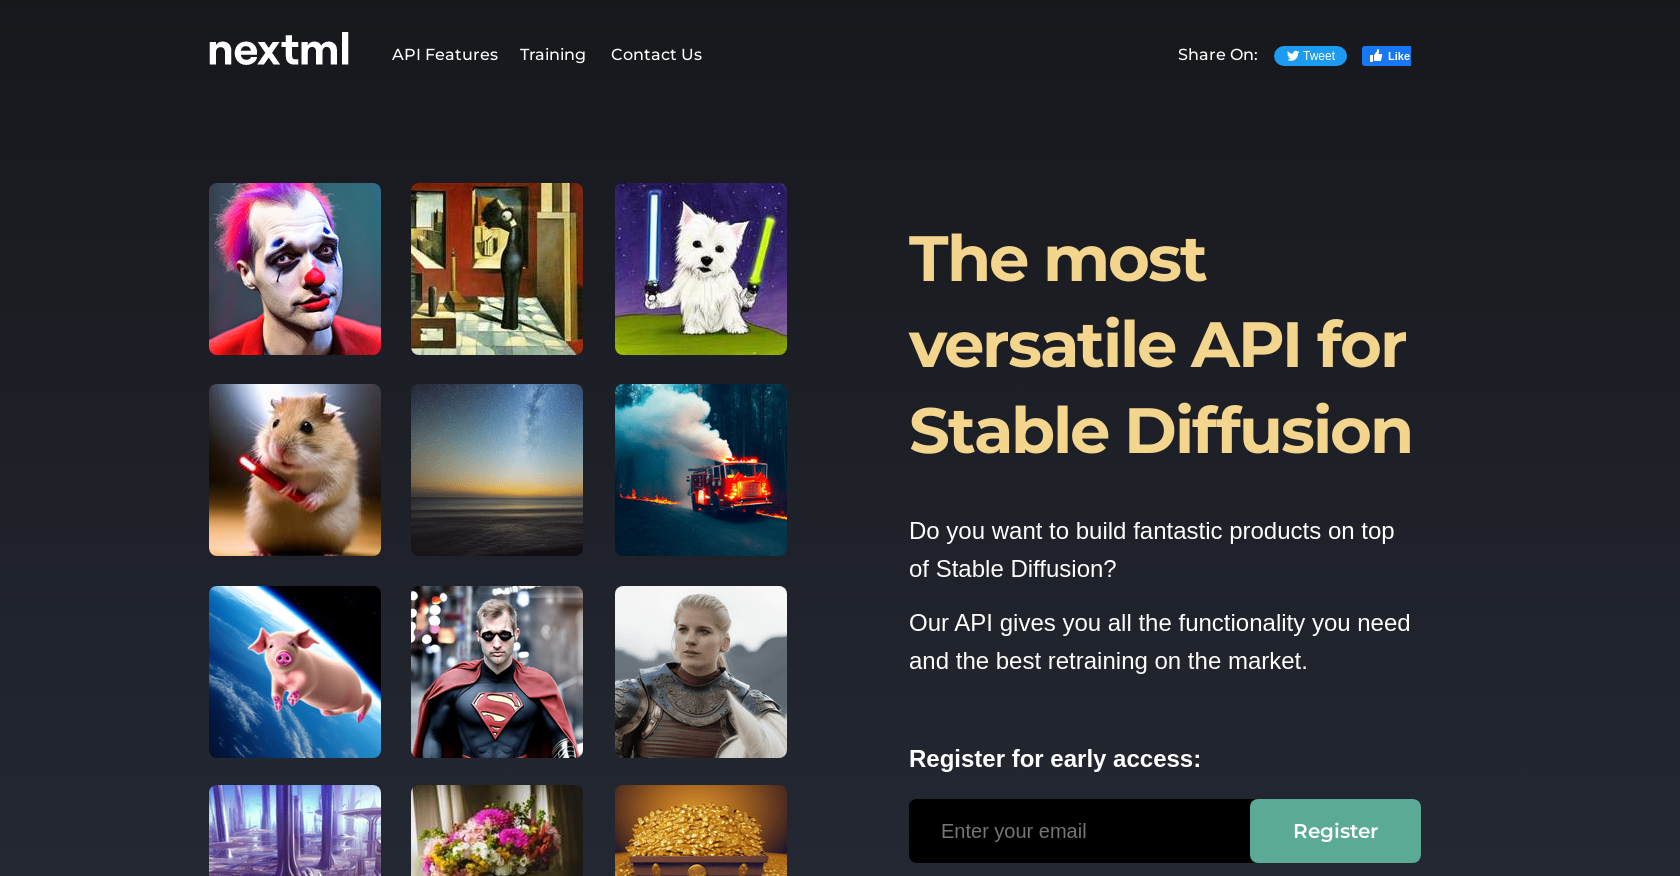The image size is (1680, 876).
Task: Open API Features menu item
Action: click(x=445, y=55)
